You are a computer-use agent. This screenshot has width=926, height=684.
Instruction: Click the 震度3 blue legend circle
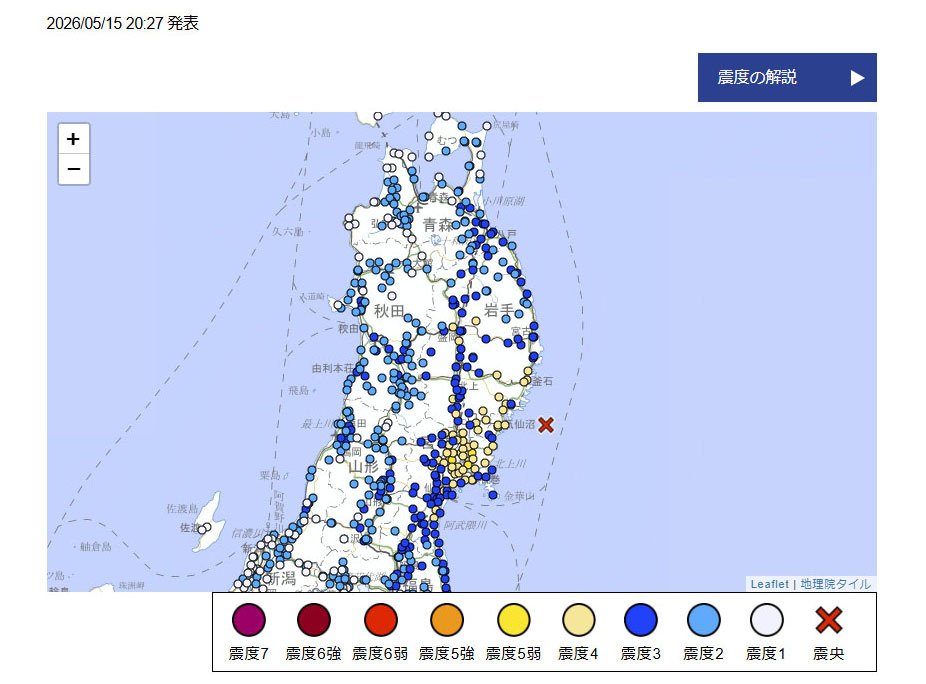pyautogui.click(x=640, y=620)
